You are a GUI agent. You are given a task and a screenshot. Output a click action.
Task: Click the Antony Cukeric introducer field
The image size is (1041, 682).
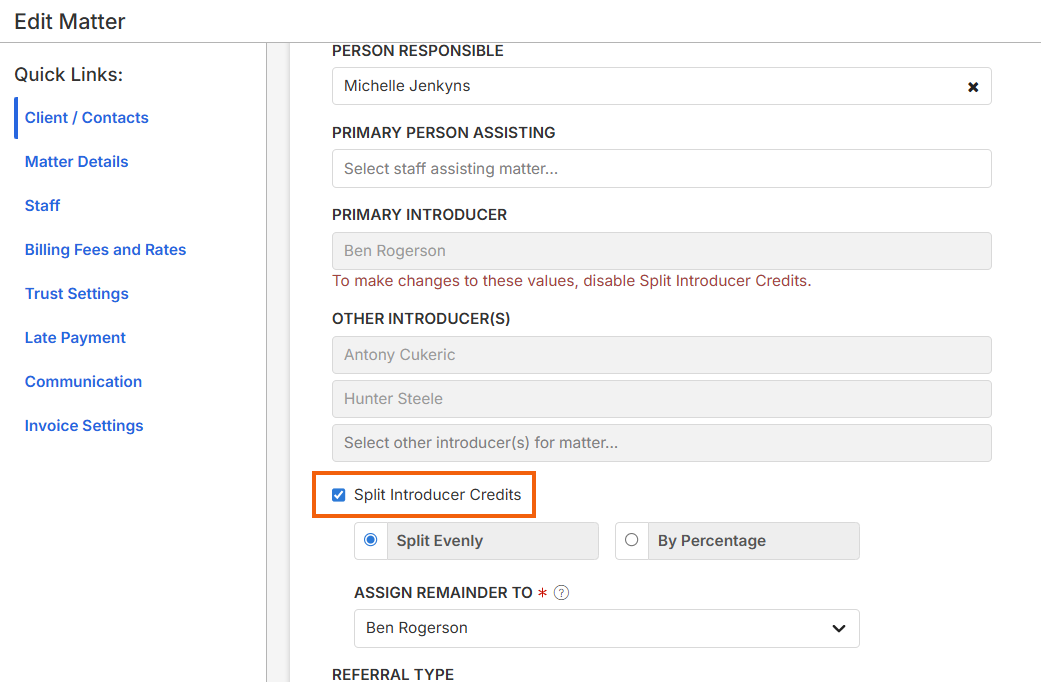click(661, 355)
